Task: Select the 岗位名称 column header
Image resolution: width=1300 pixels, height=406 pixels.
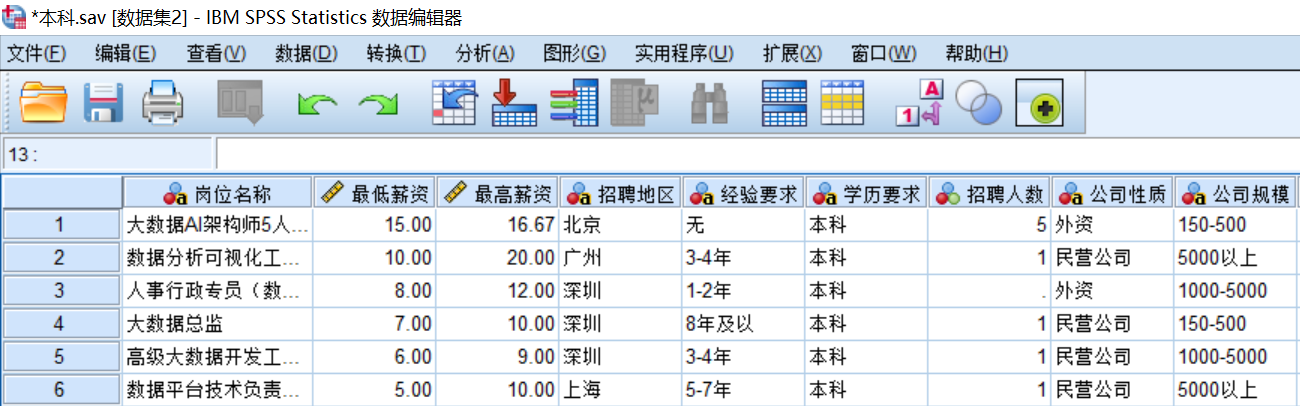Action: click(x=217, y=193)
